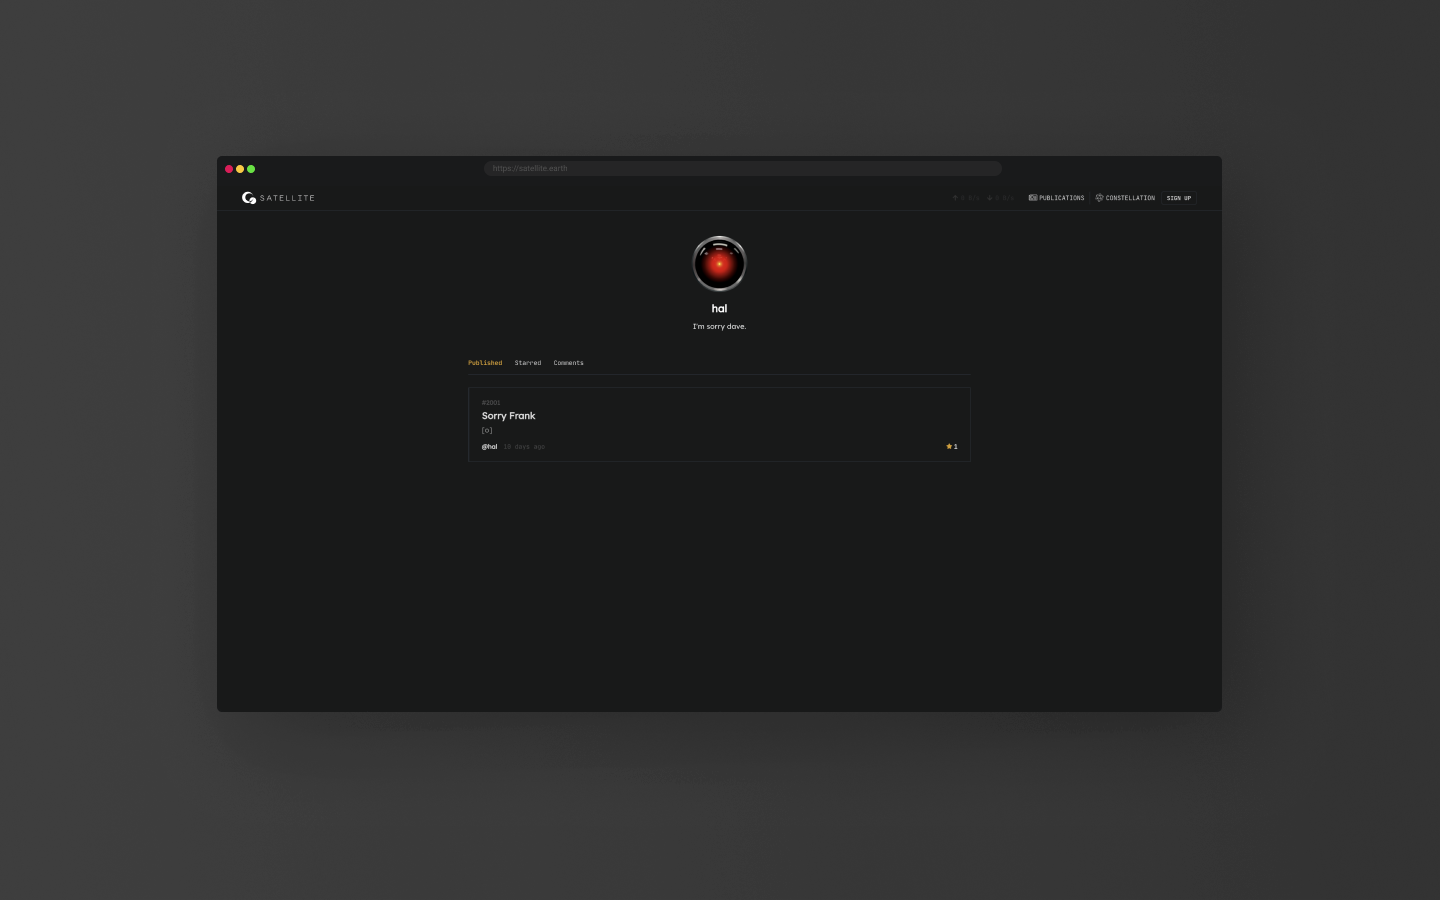Click the @hal author link
Image resolution: width=1440 pixels, height=900 pixels.
(x=489, y=447)
